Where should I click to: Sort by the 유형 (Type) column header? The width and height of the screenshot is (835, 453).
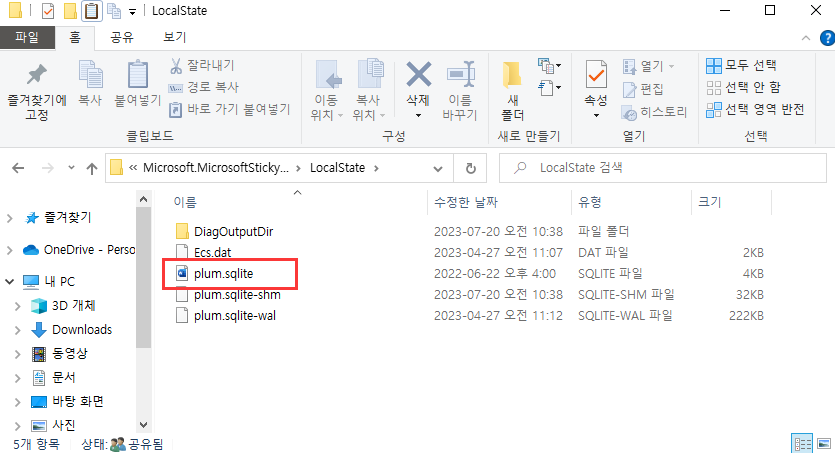(x=590, y=202)
